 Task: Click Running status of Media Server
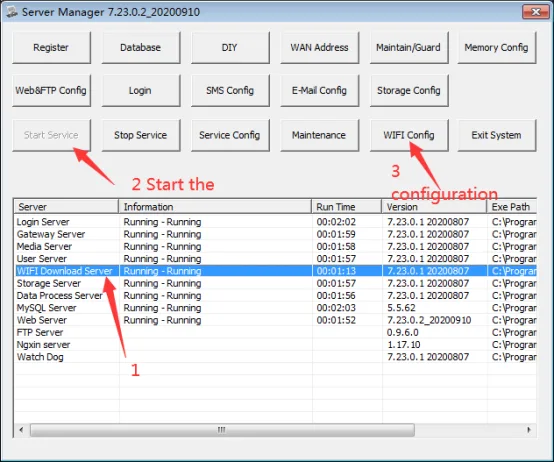pos(162,247)
